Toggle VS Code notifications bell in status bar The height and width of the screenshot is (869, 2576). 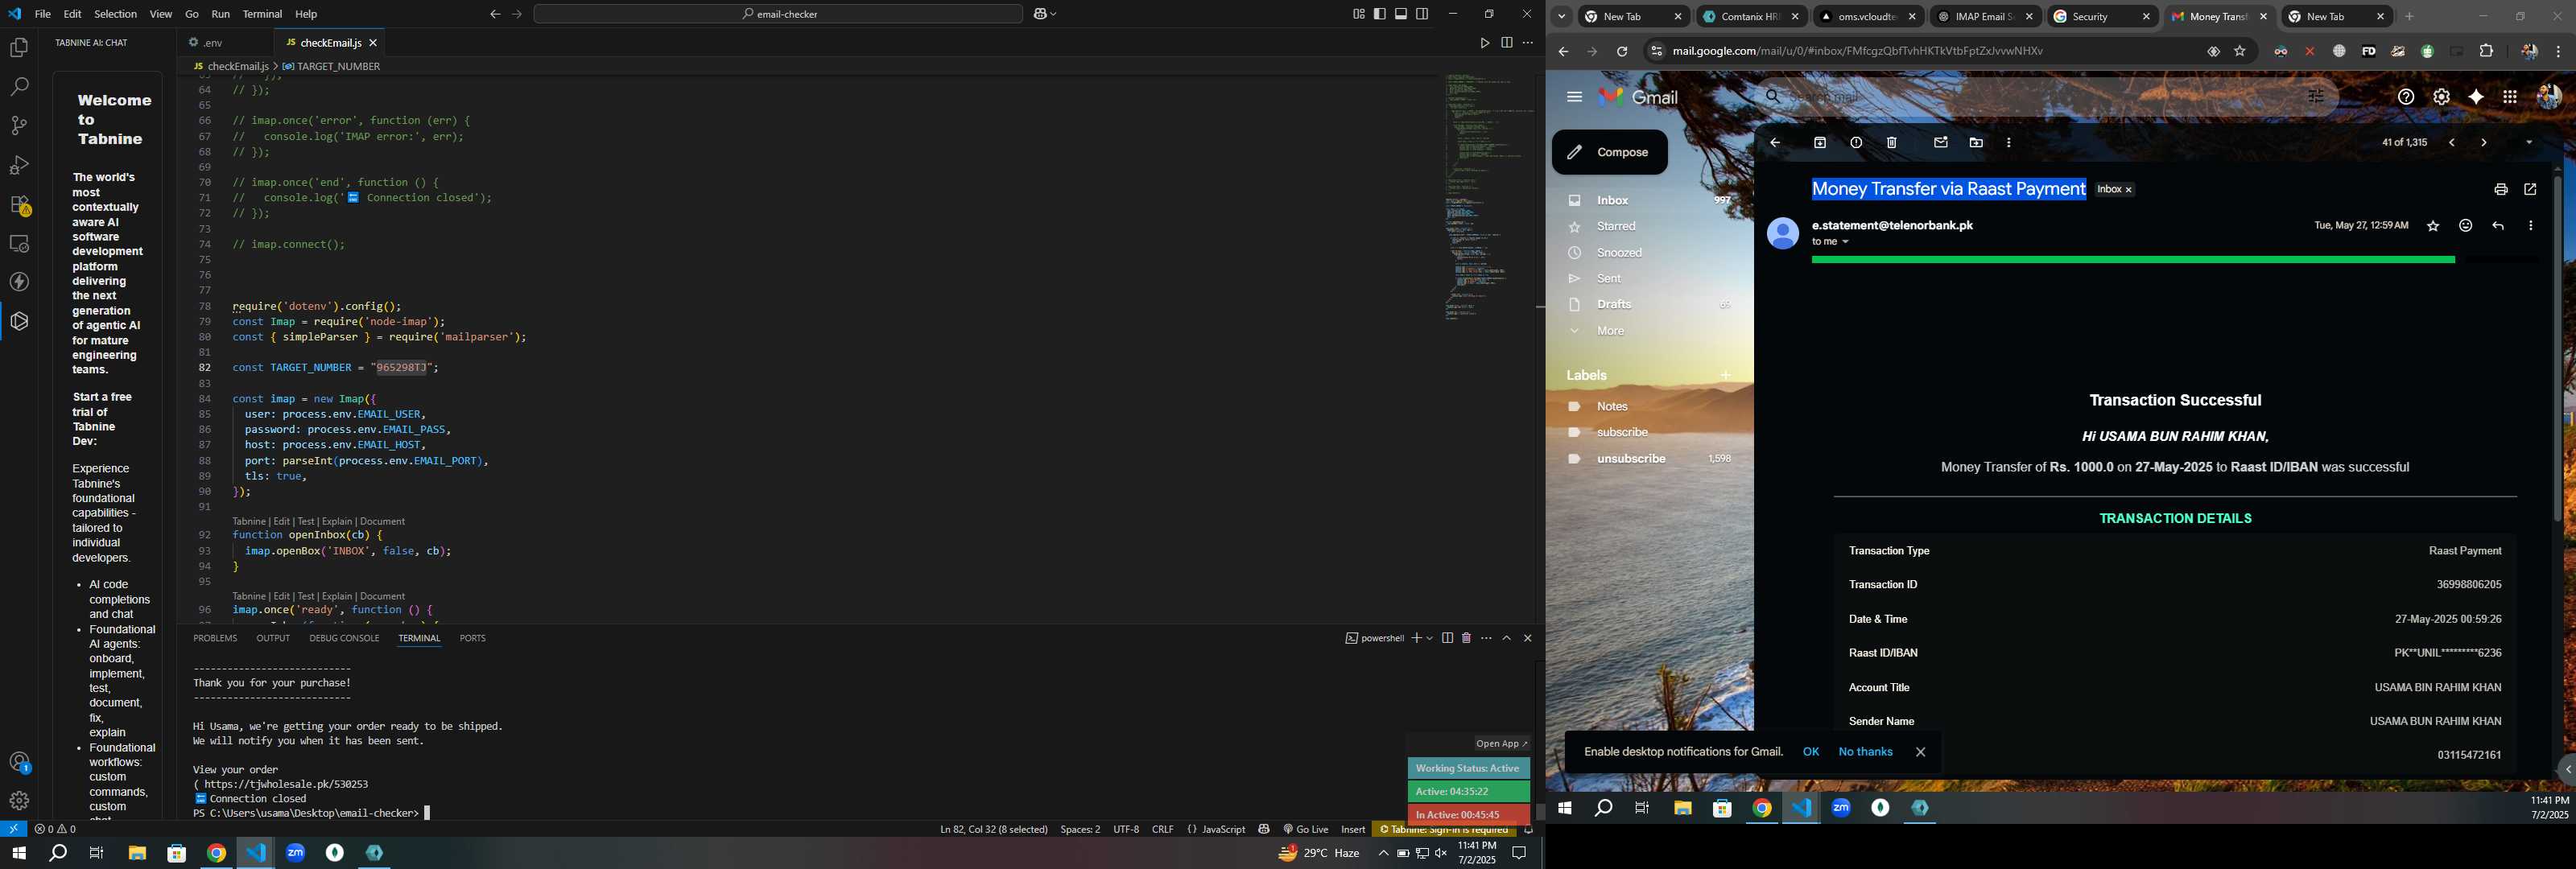(x=1528, y=830)
